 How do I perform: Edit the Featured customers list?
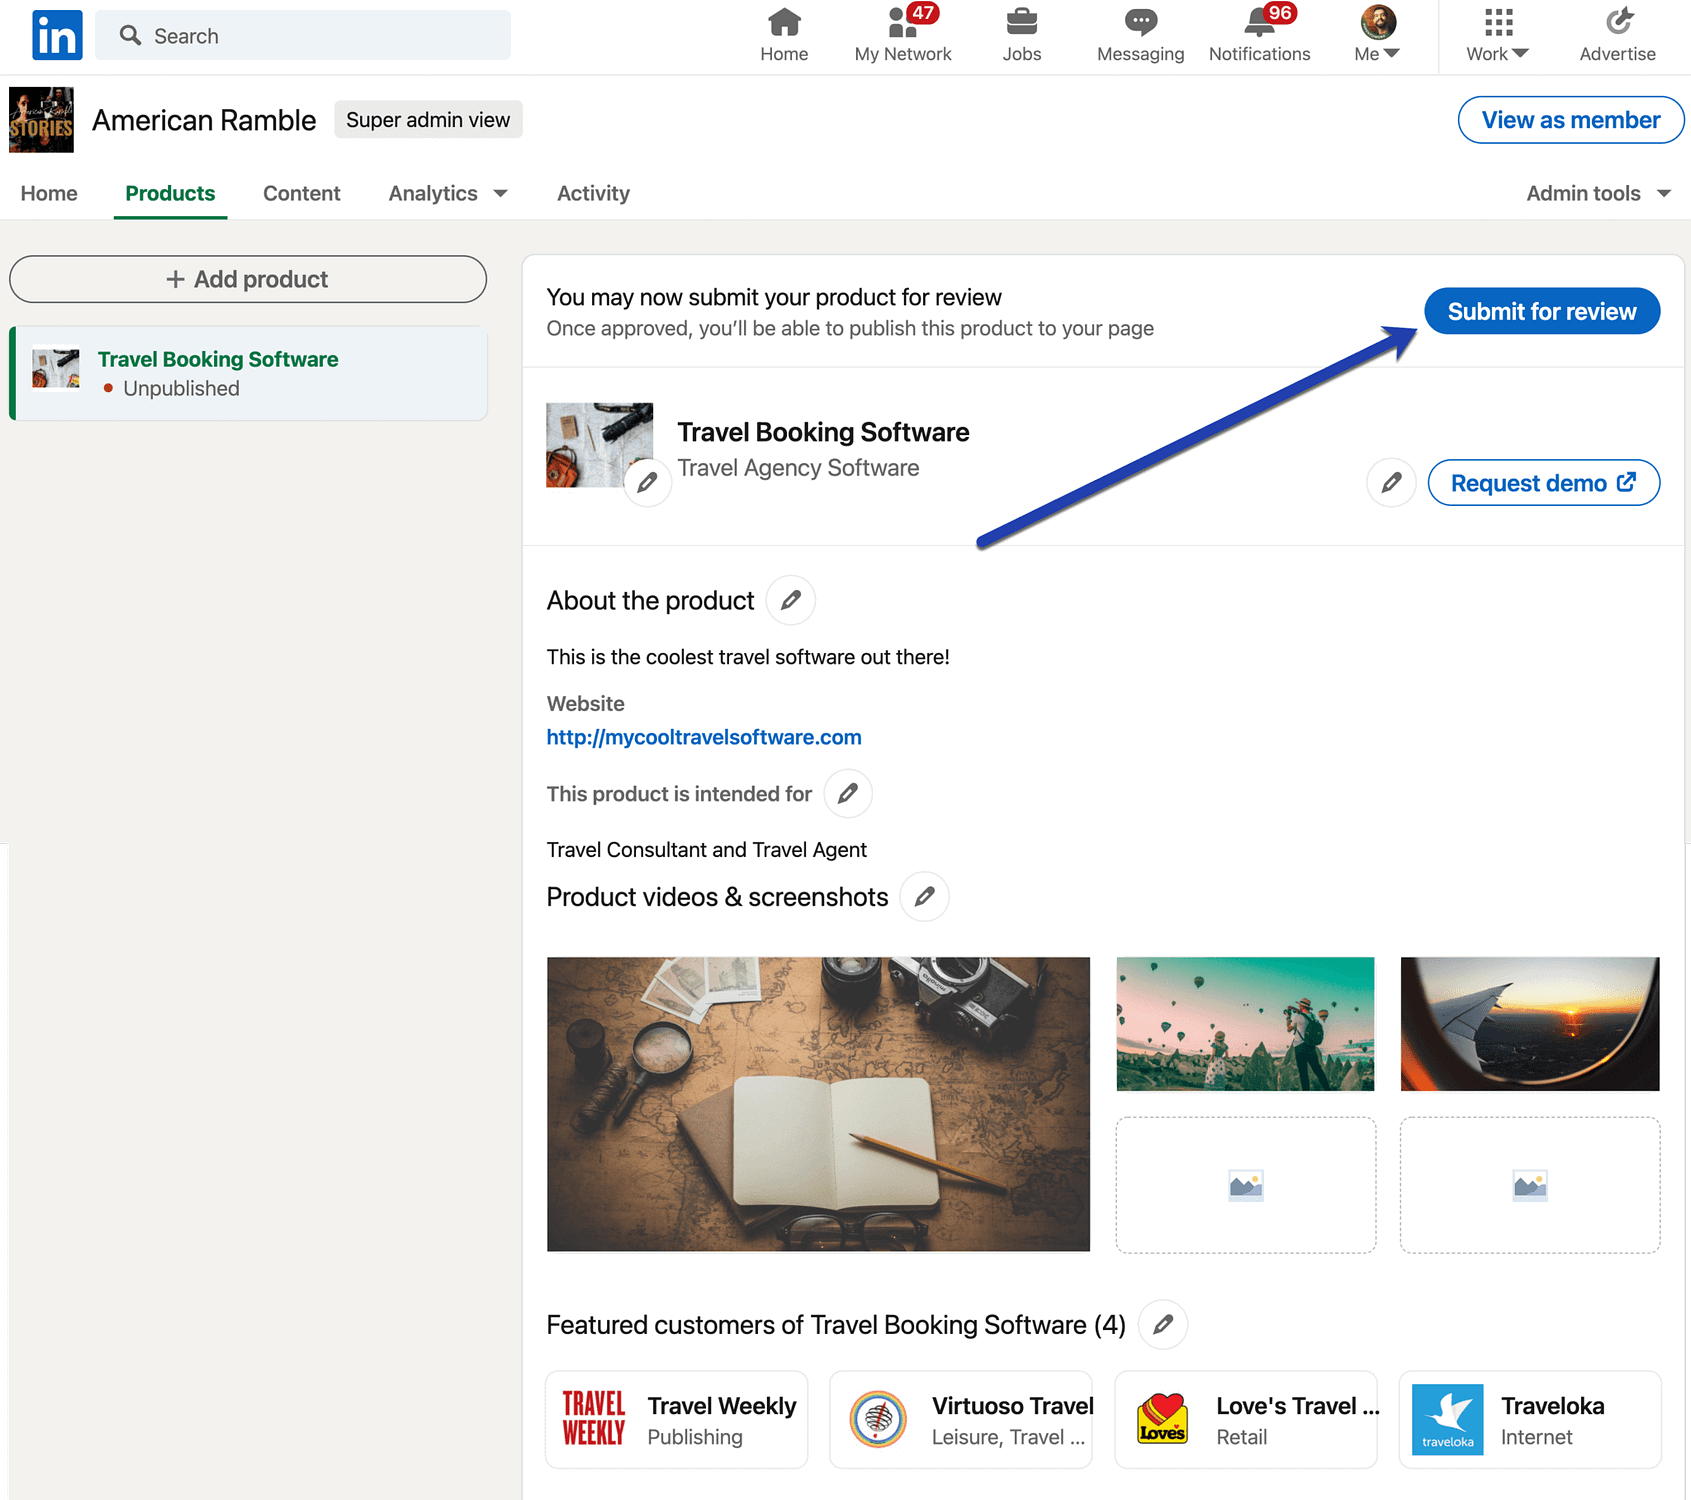pyautogui.click(x=1163, y=1324)
